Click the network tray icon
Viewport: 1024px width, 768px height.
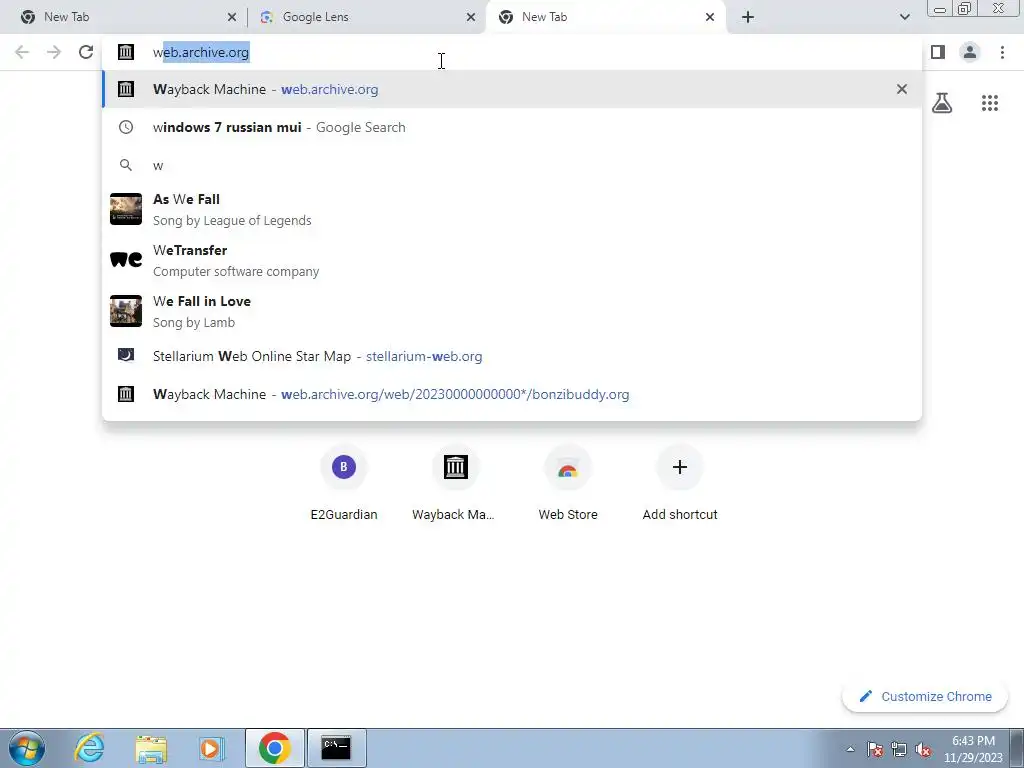click(x=899, y=749)
